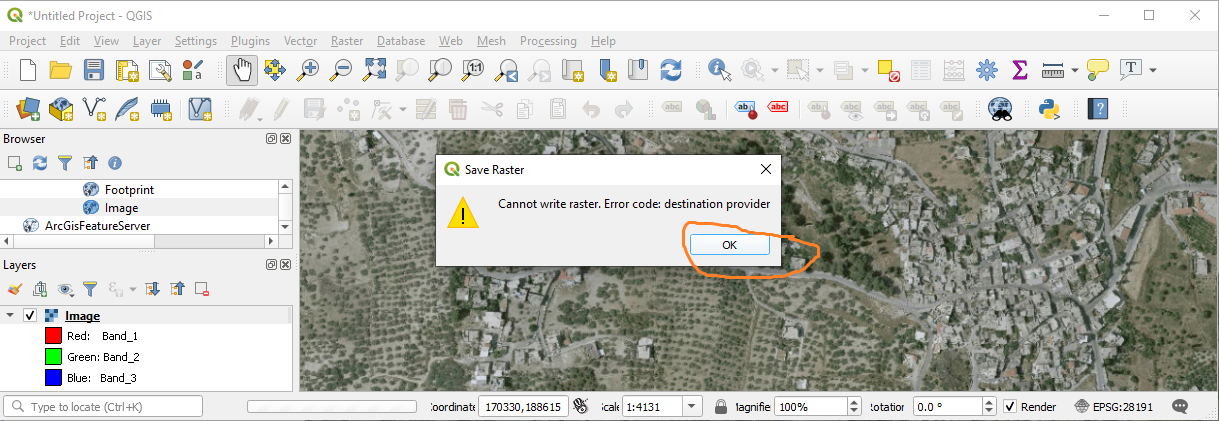Image resolution: width=1219 pixels, height=421 pixels.
Task: Filter Legend by Map Content
Action: pyautogui.click(x=90, y=289)
